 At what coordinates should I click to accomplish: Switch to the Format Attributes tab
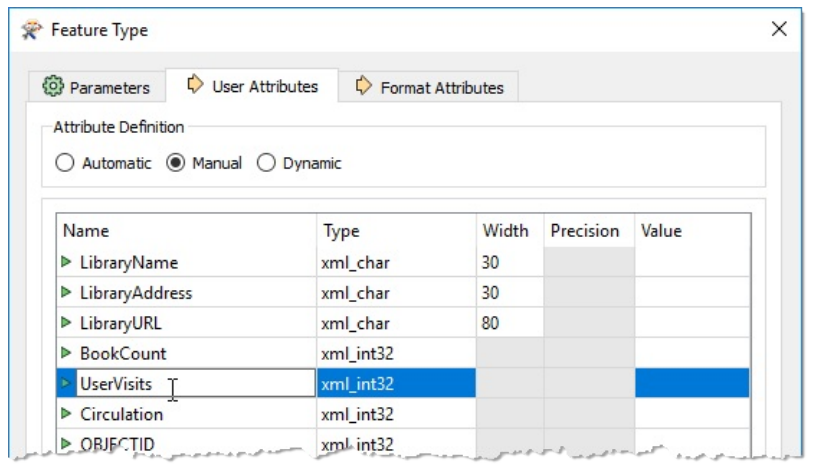(x=430, y=87)
